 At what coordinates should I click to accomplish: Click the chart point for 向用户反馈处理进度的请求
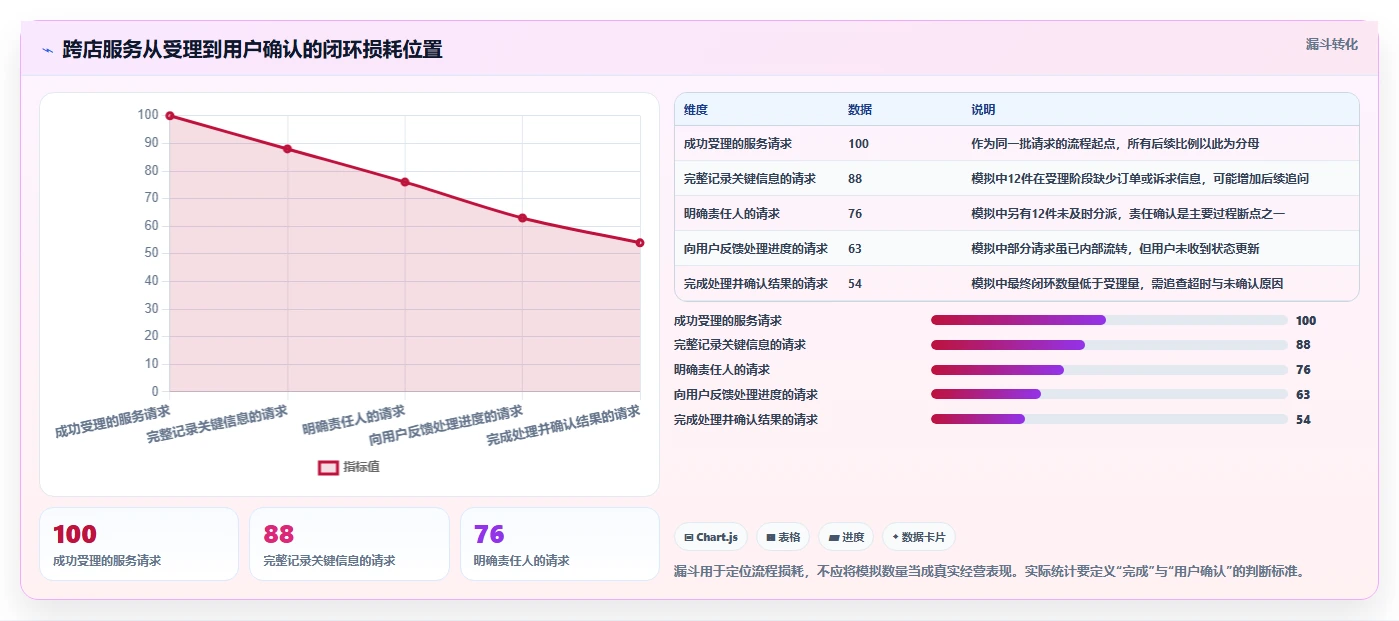522,218
